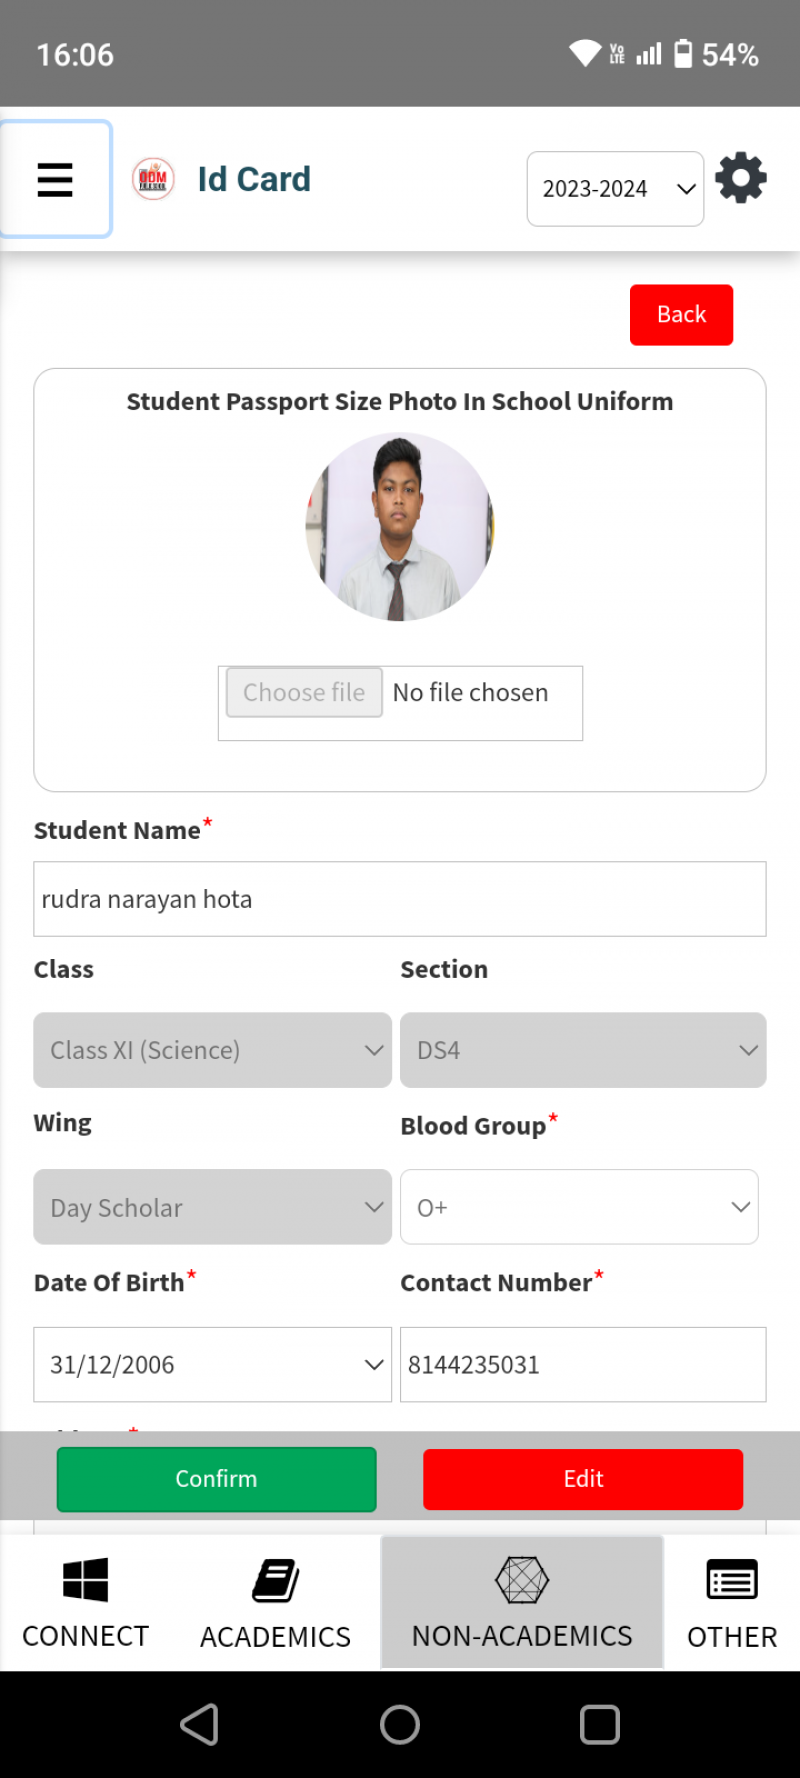
Task: Open the Section DS4 dropdown
Action: click(x=583, y=1050)
